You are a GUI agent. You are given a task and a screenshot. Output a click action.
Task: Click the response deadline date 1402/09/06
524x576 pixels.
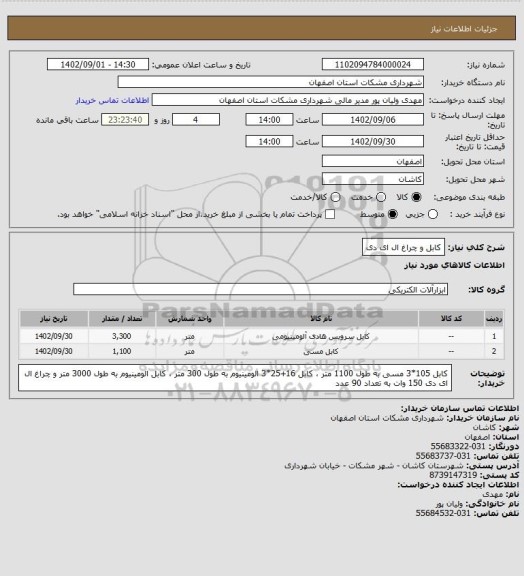click(x=373, y=120)
